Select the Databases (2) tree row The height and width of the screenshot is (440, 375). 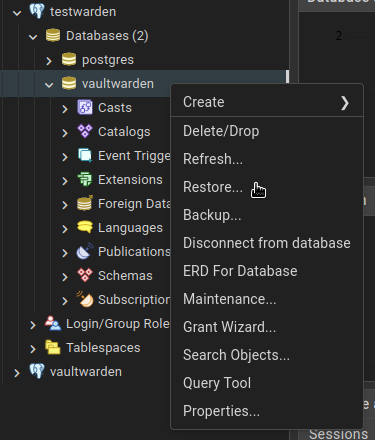click(x=107, y=36)
